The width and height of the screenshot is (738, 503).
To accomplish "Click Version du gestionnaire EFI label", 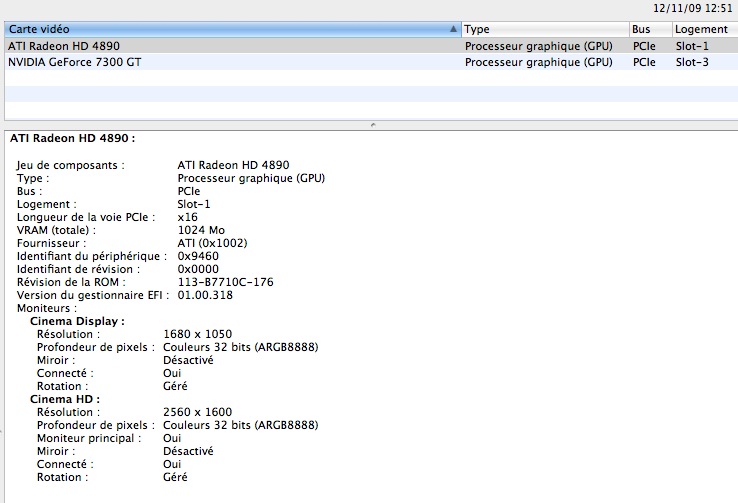I will coord(93,295).
